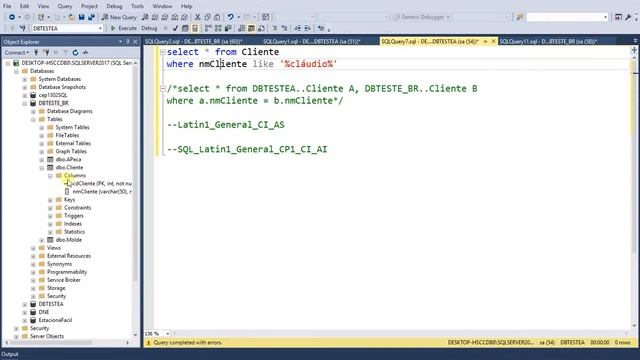Click the Increase Indent icon
Viewport: 640px width, 360px height.
(x=307, y=28)
